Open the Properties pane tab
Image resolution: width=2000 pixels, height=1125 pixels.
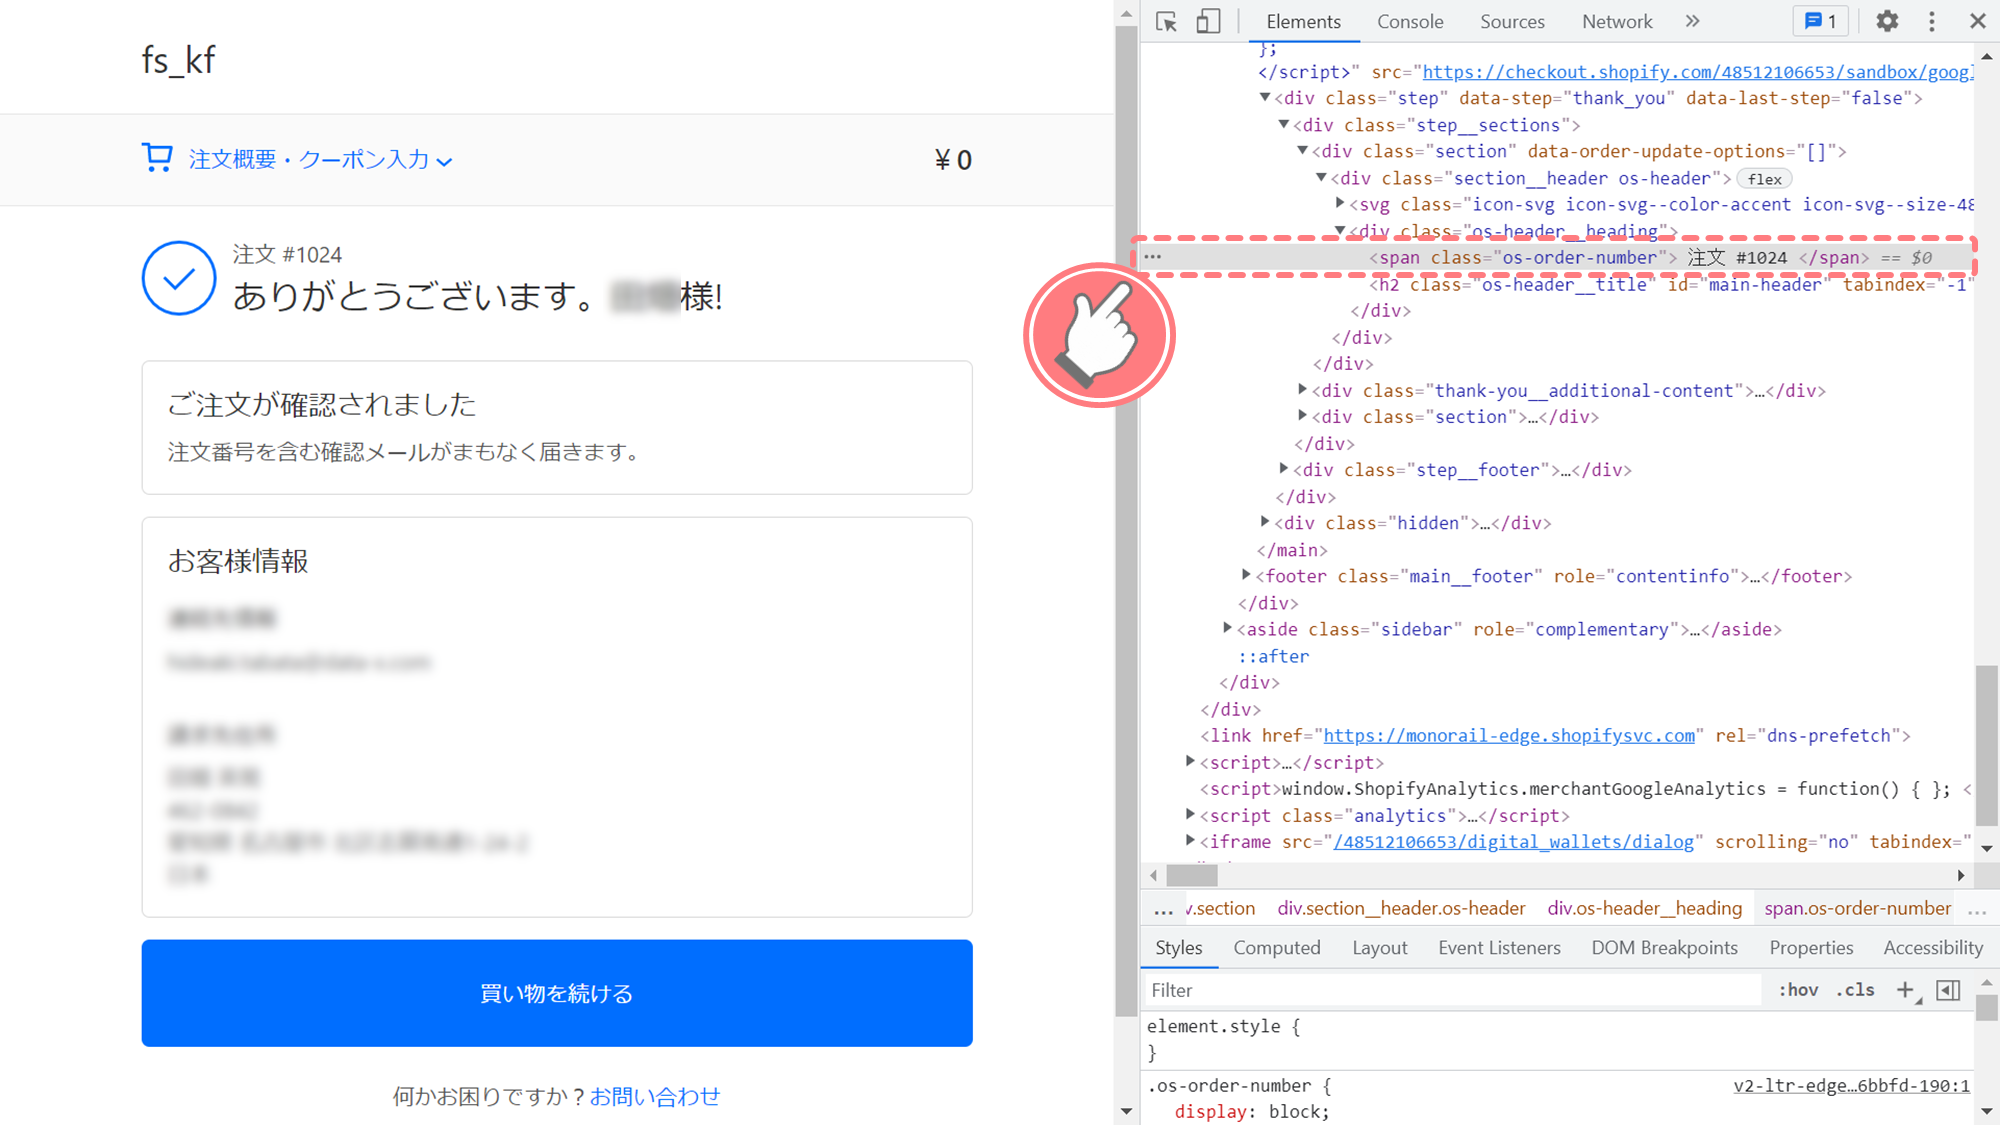tap(1811, 948)
